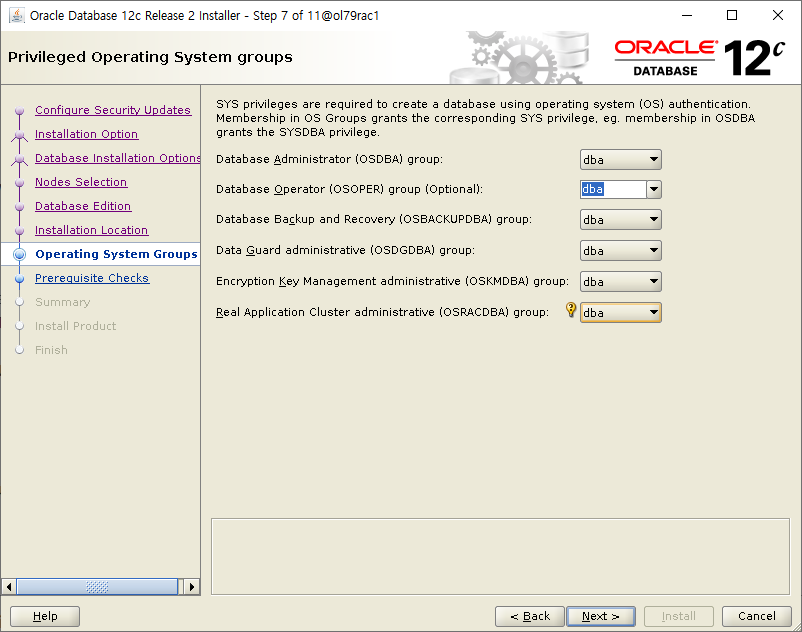The width and height of the screenshot is (802, 632).
Task: Click the OSRACDBA help lightbulb icon
Action: 571,310
